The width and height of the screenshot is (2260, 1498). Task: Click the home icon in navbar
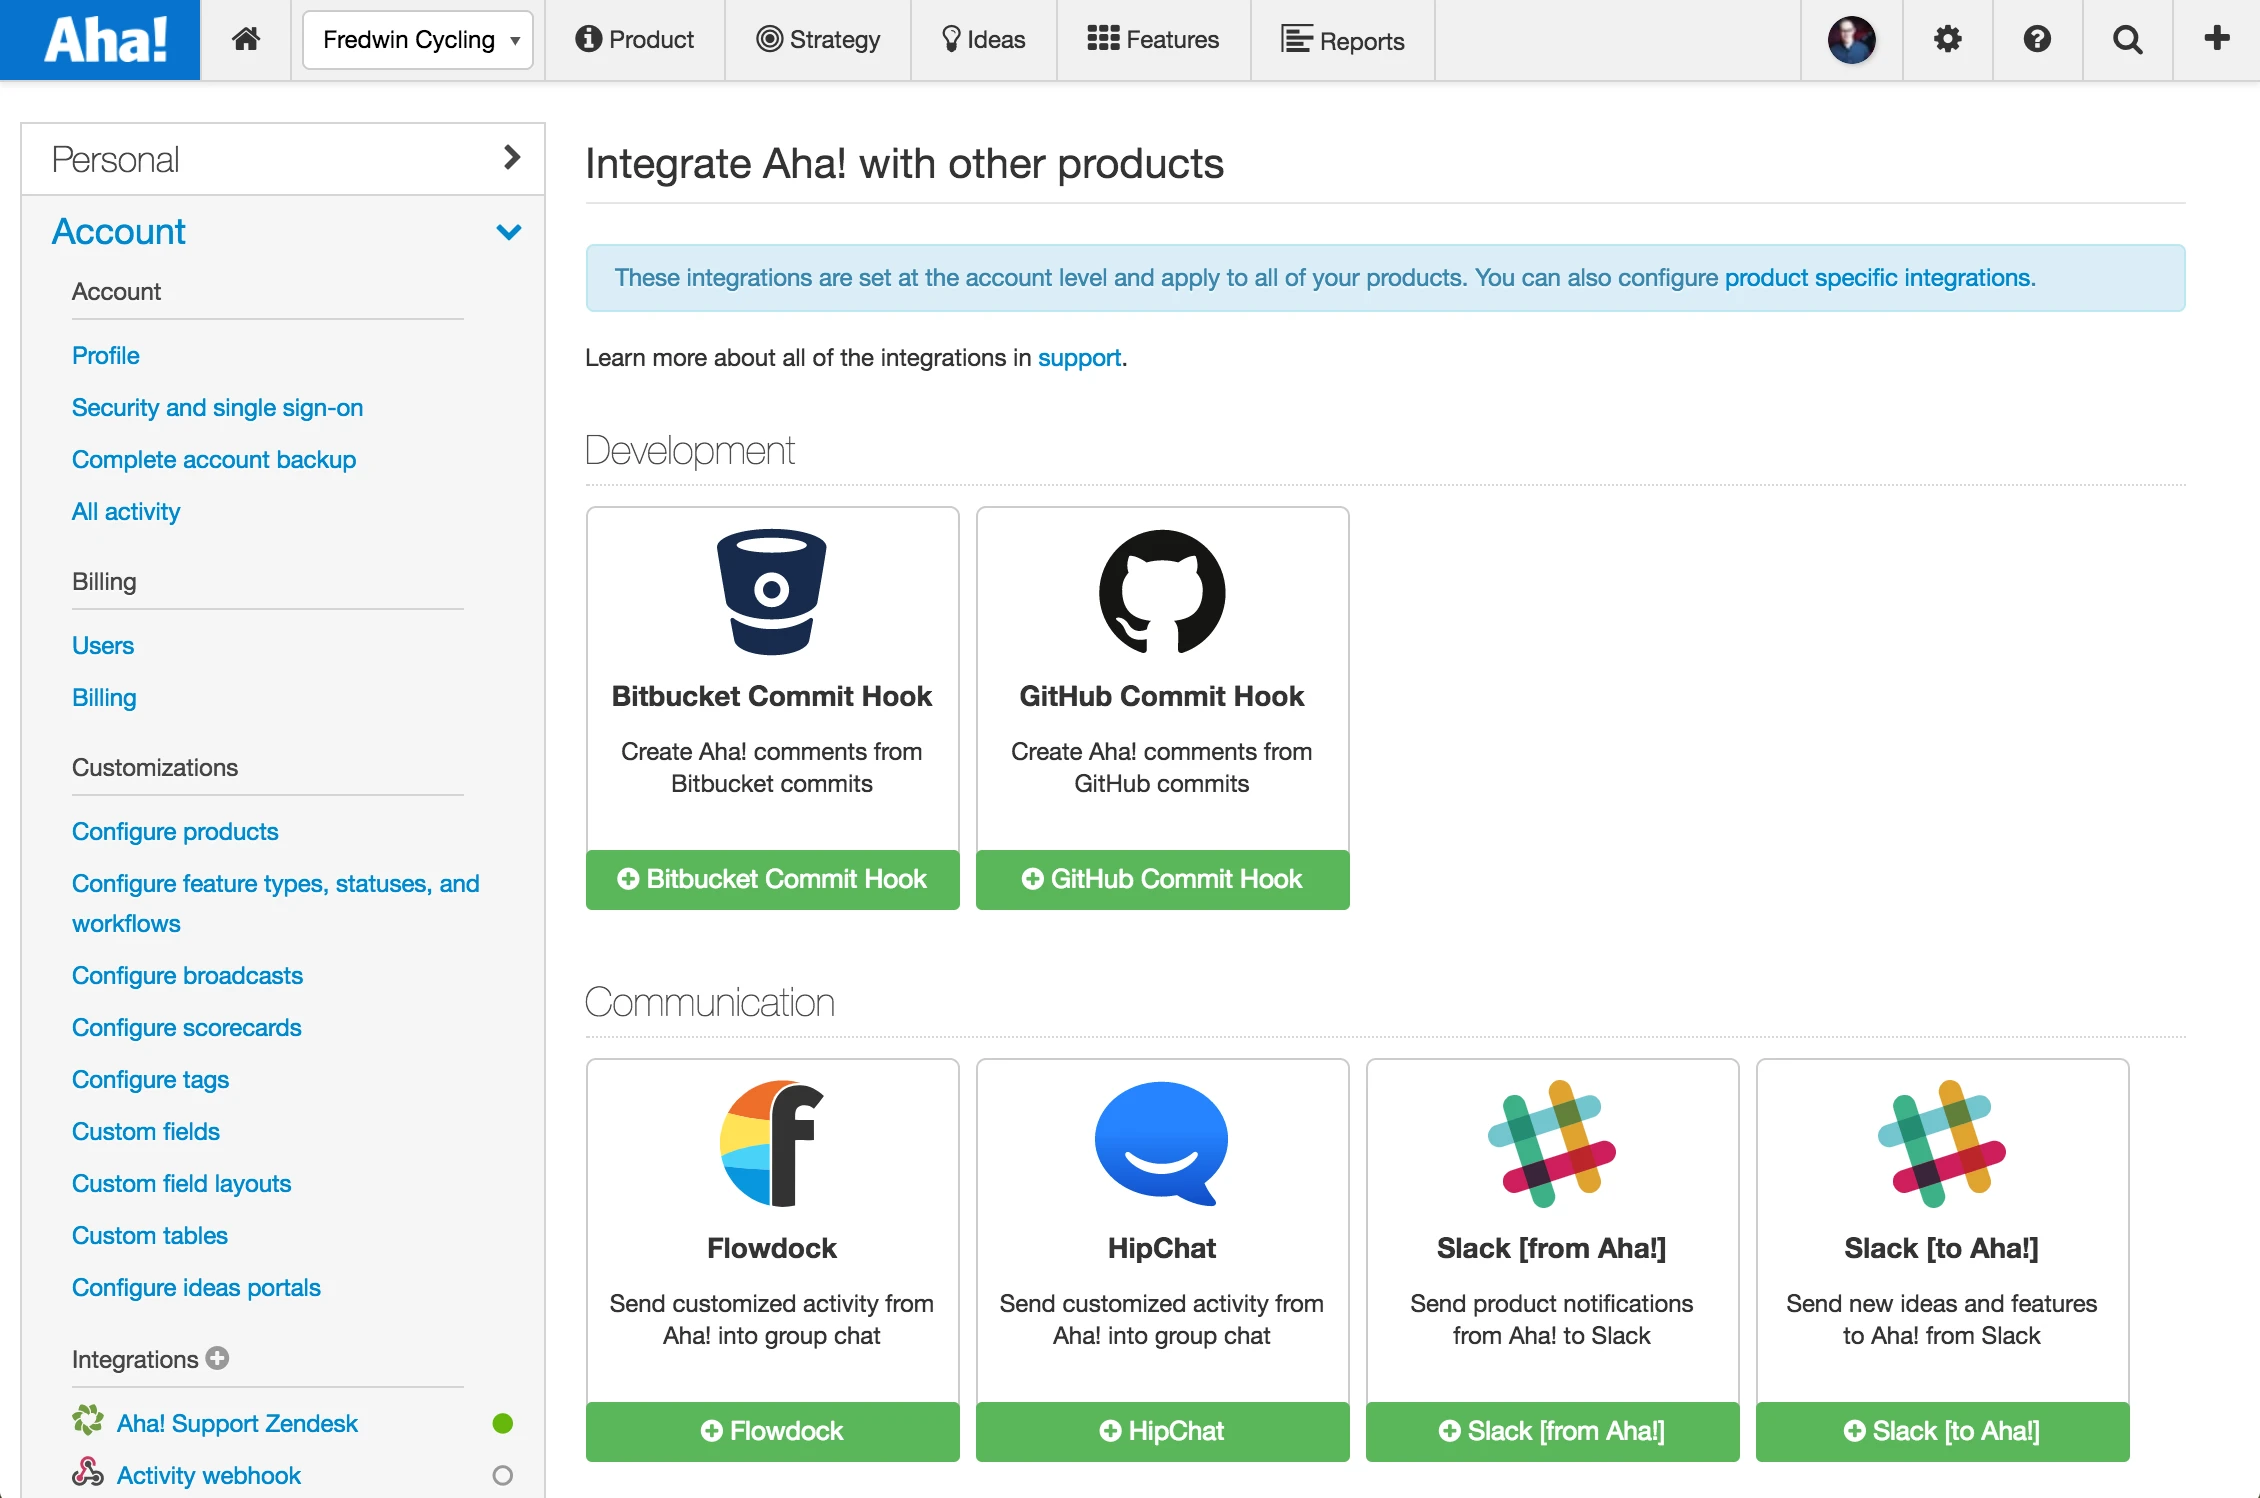click(x=246, y=40)
